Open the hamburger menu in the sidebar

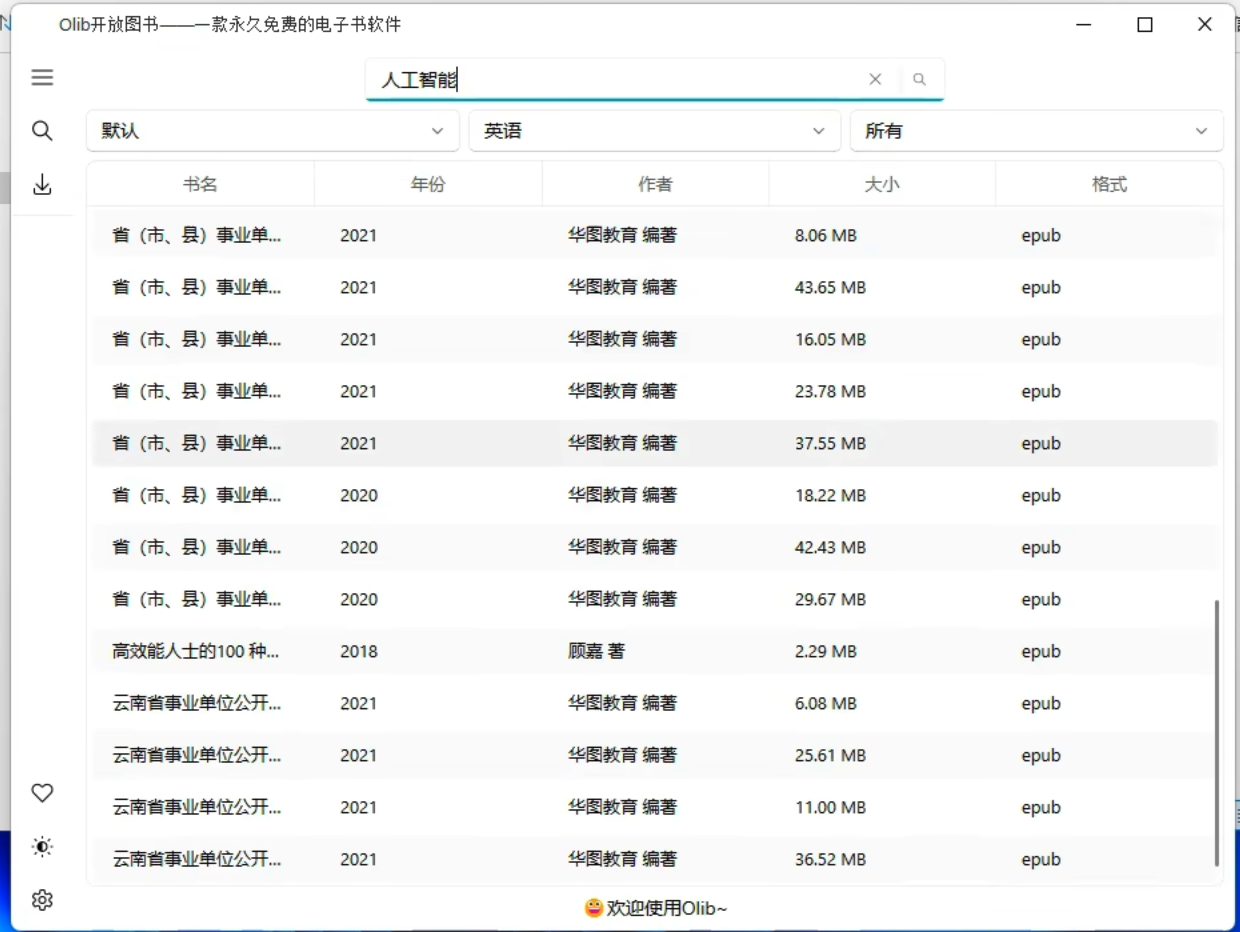[42, 77]
